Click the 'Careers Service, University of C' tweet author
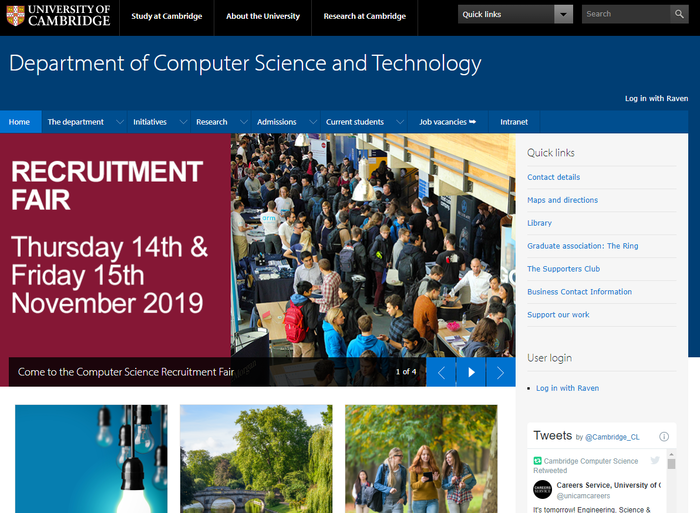 [608, 485]
